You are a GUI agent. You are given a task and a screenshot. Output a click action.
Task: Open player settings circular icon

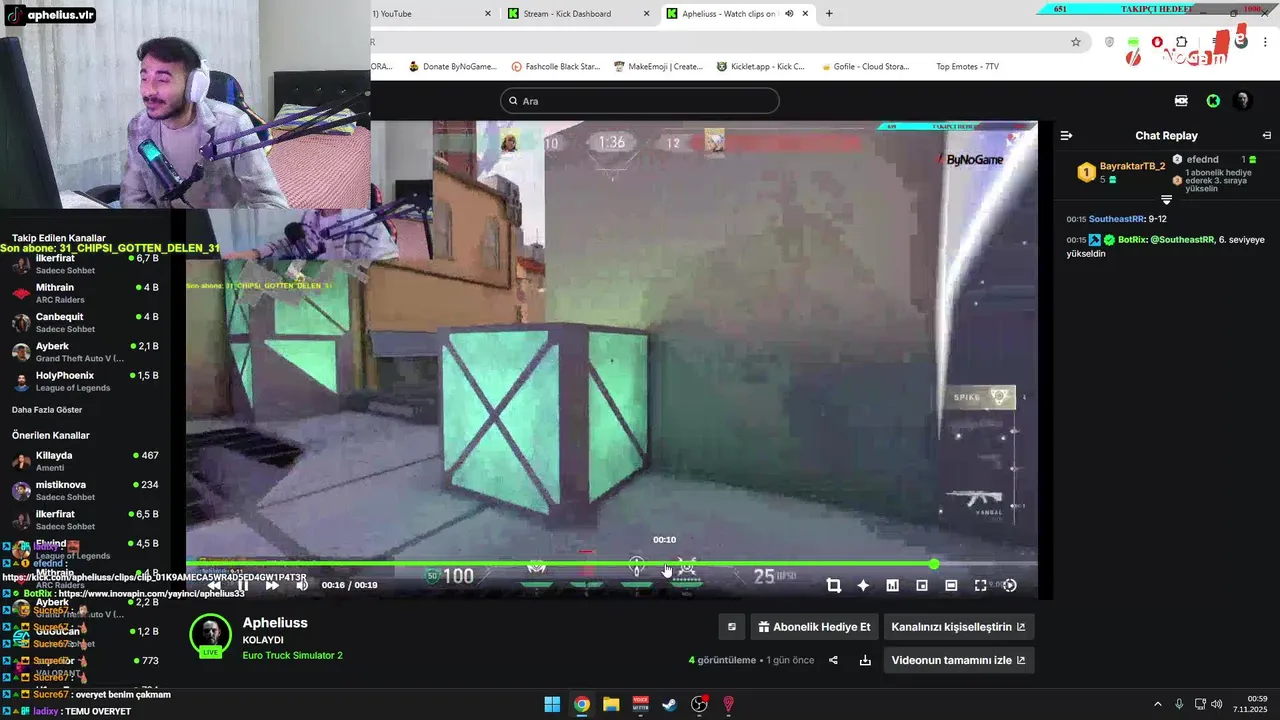1010,586
